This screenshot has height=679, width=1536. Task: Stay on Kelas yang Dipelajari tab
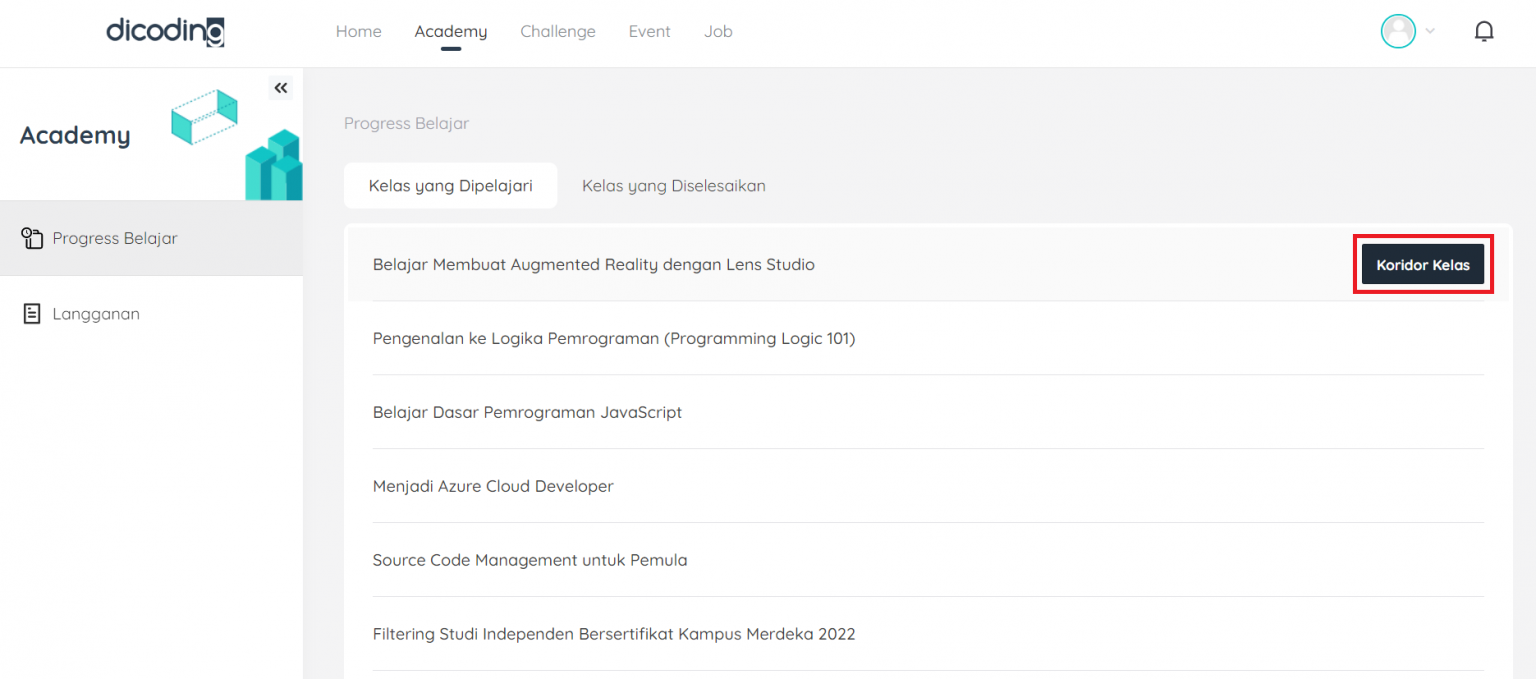tap(450, 185)
